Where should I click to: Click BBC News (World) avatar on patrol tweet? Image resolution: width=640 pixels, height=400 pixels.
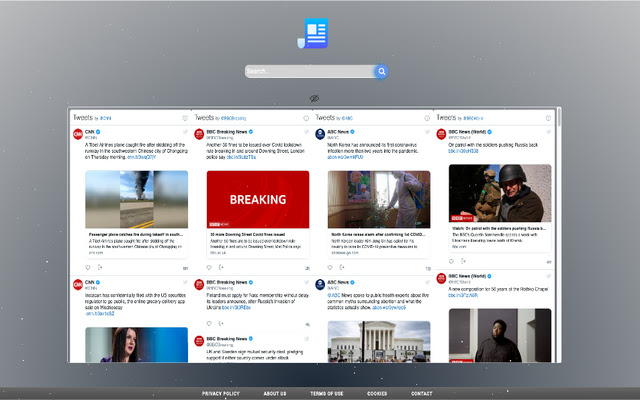pos(441,134)
